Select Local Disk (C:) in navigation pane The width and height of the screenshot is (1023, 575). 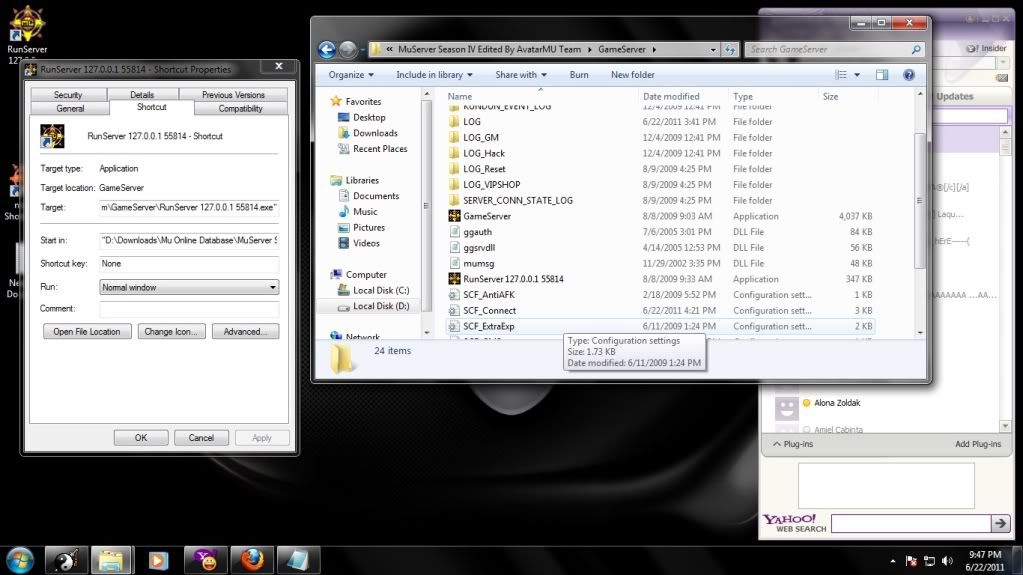click(381, 290)
